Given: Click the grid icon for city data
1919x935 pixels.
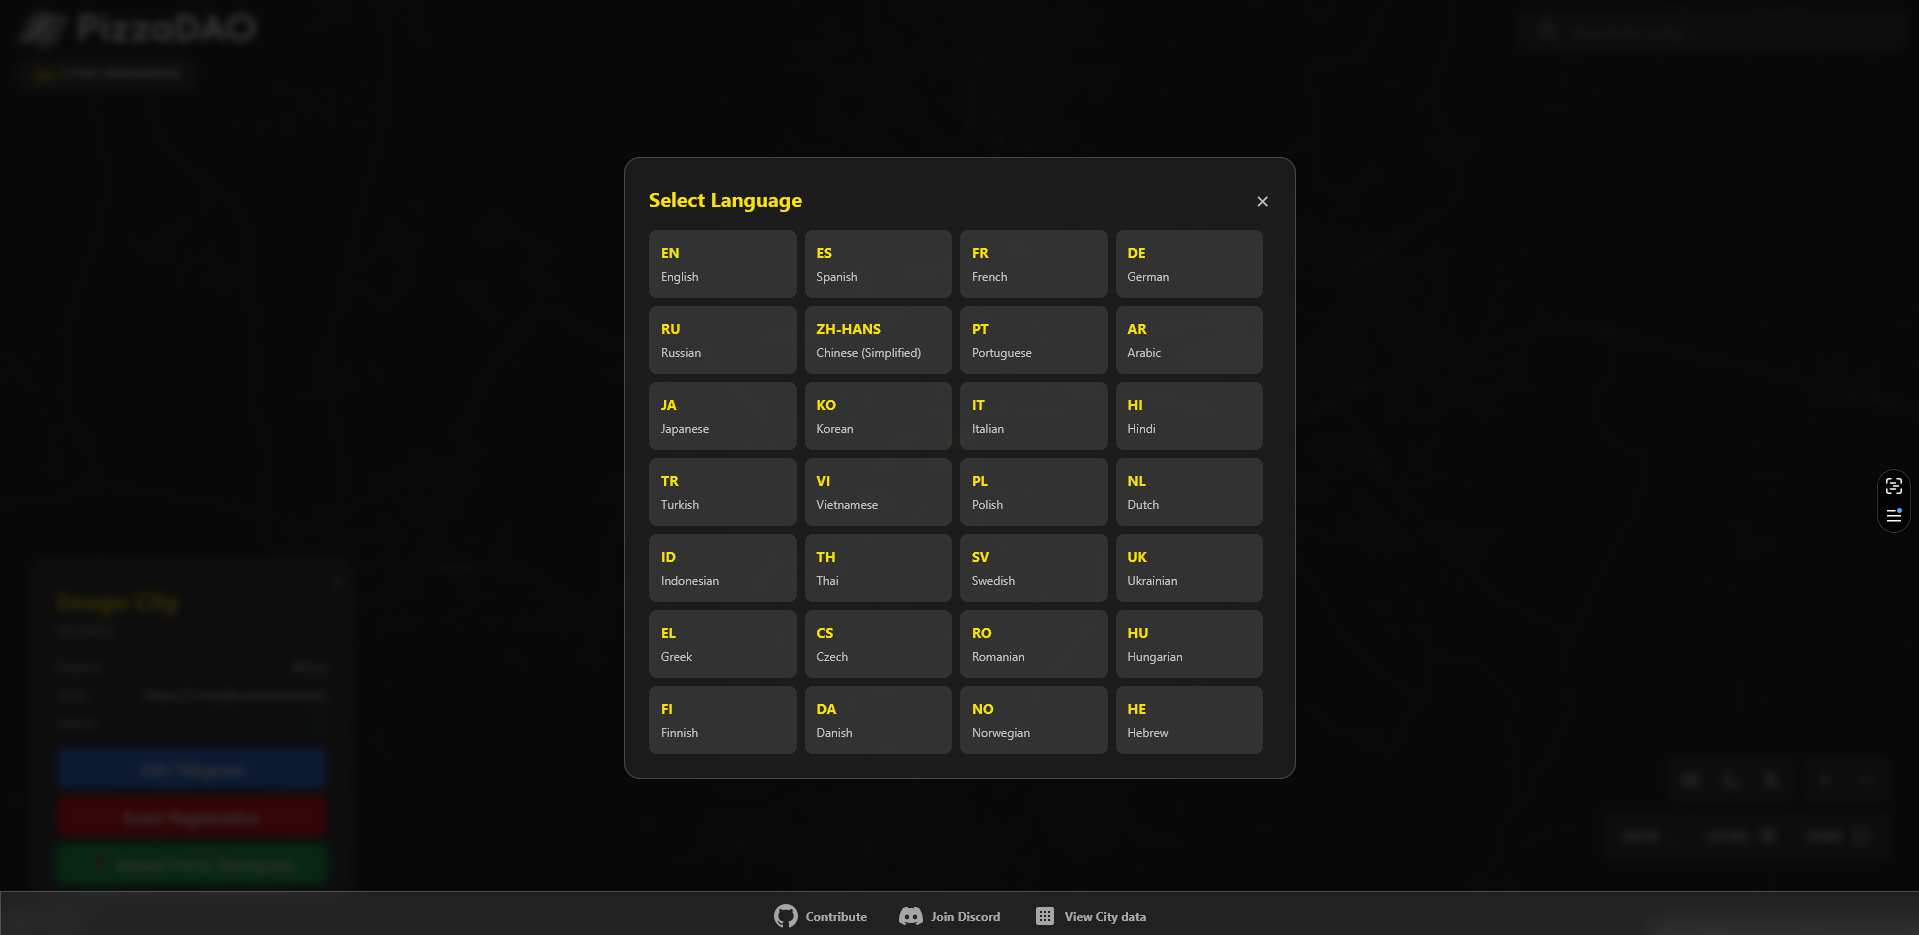Looking at the screenshot, I should (1044, 916).
